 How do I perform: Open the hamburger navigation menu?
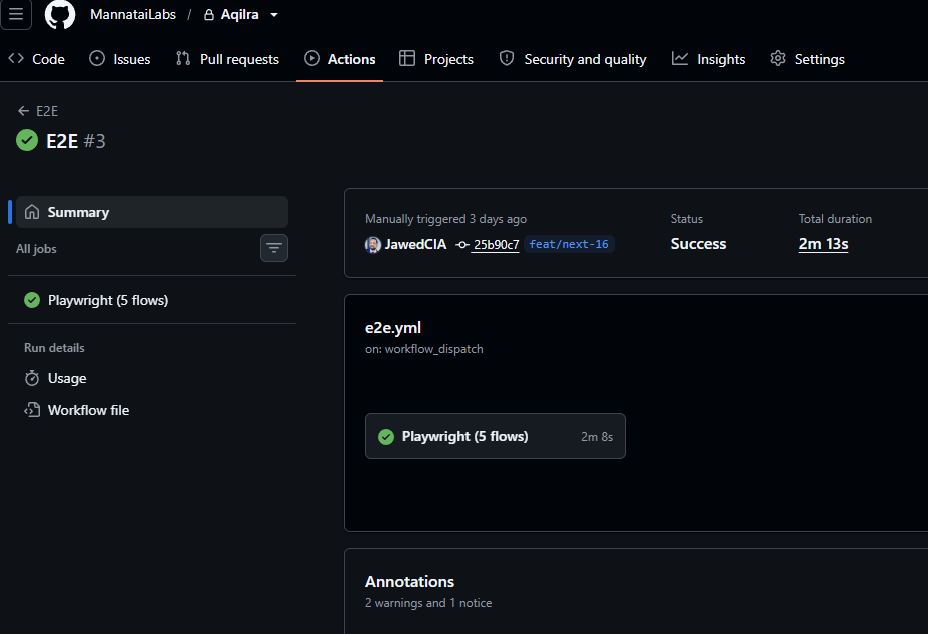pyautogui.click(x=16, y=14)
